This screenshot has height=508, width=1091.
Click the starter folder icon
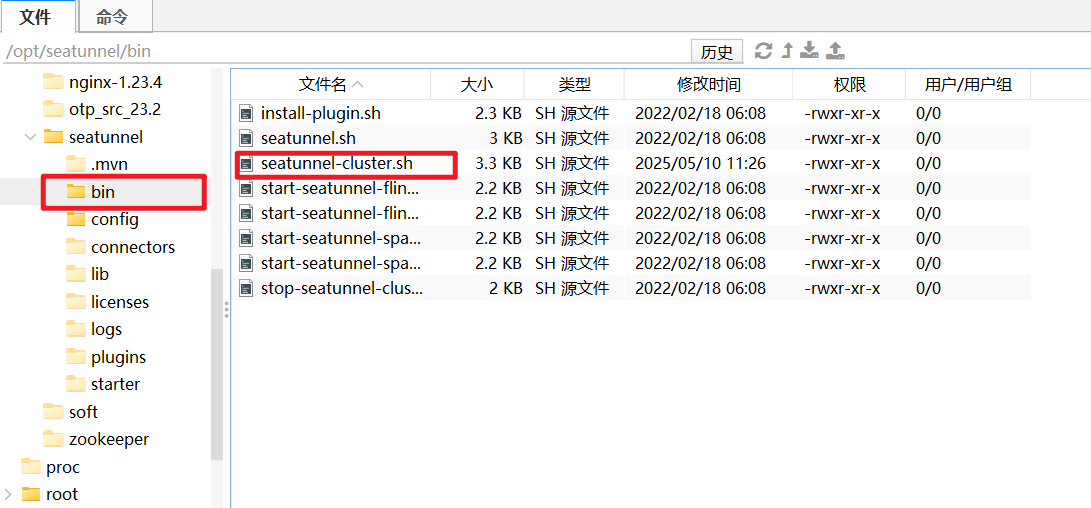pyautogui.click(x=76, y=384)
